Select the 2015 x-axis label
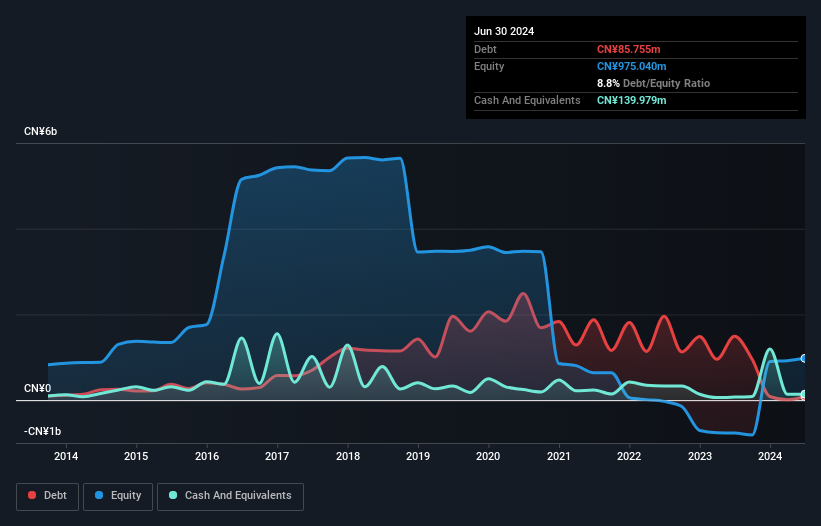This screenshot has width=821, height=526. (136, 456)
